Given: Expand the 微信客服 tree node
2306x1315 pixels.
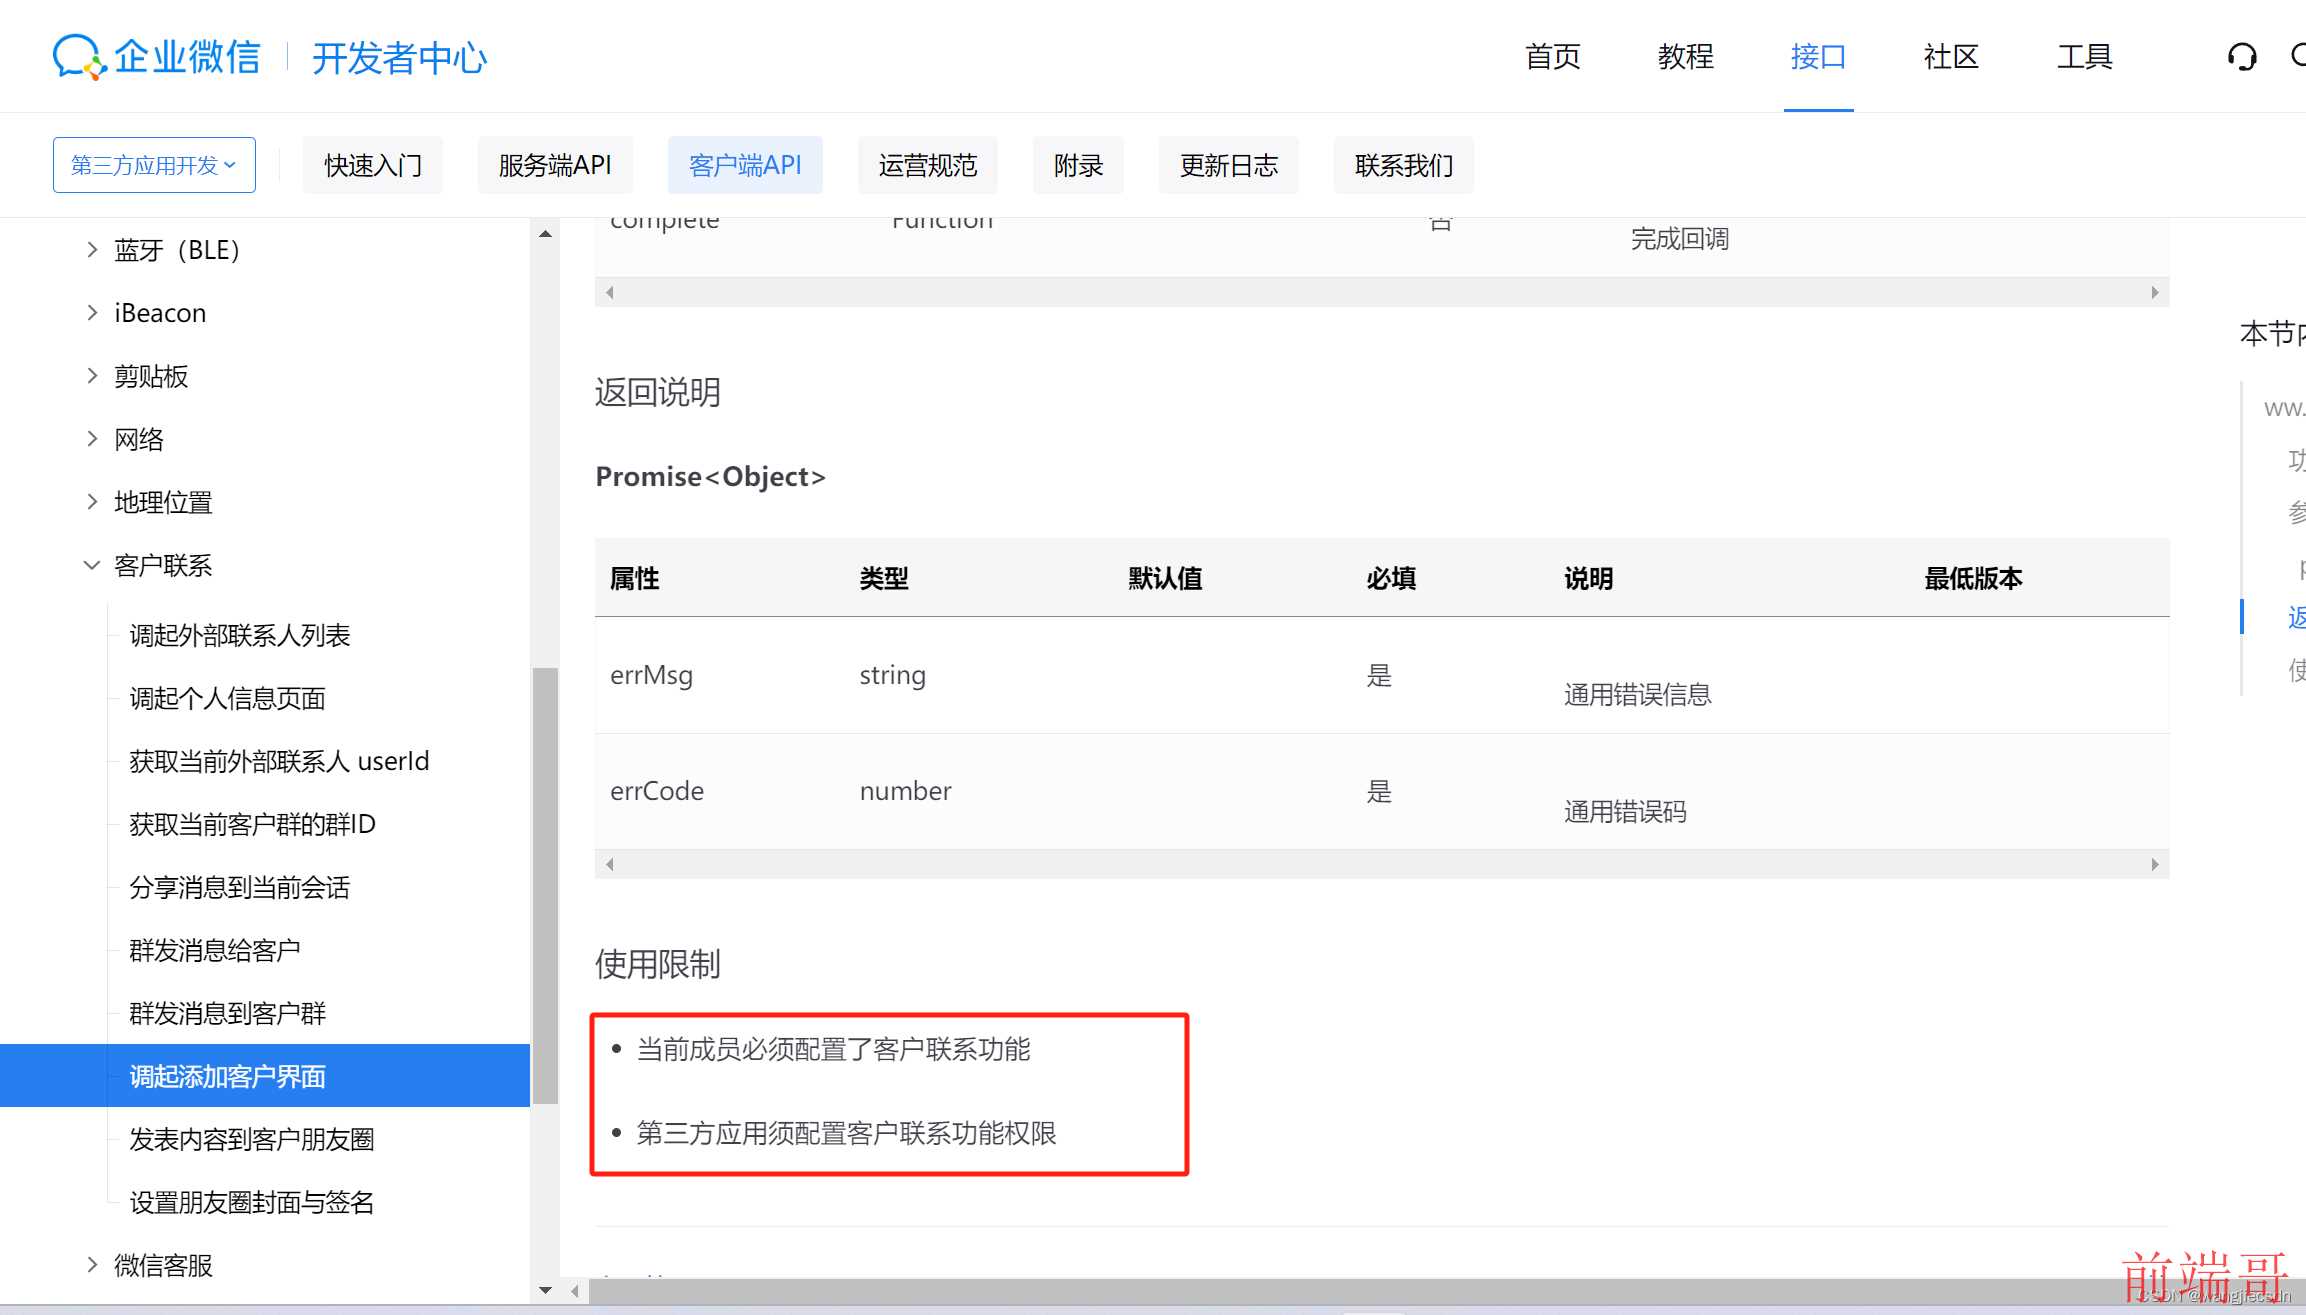Looking at the screenshot, I should pyautogui.click(x=92, y=1265).
